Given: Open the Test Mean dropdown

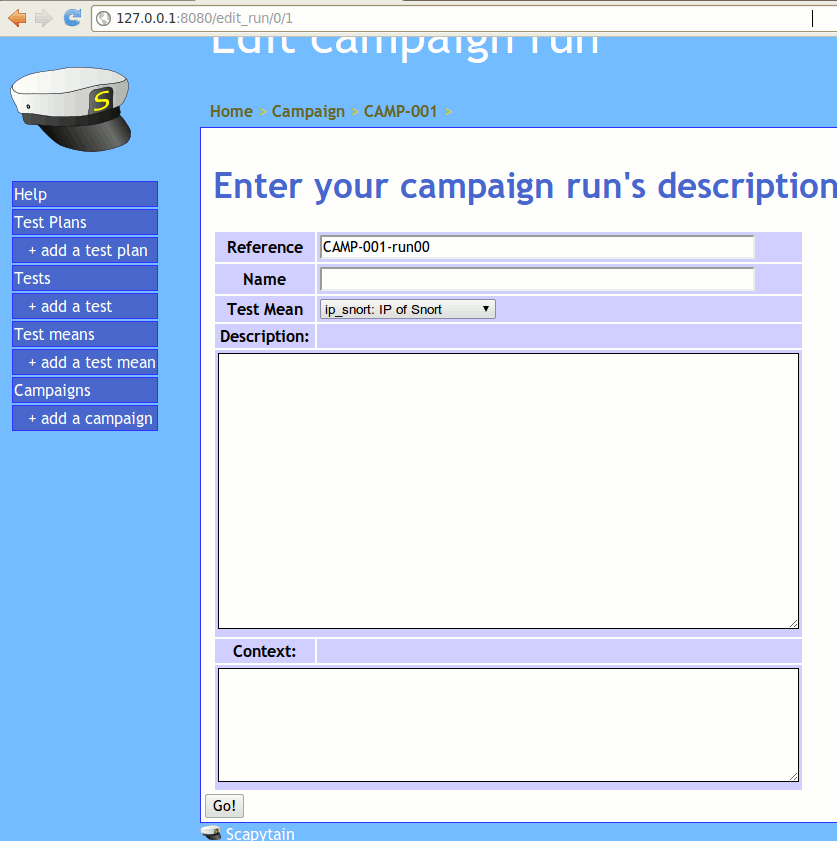Looking at the screenshot, I should [x=408, y=309].
